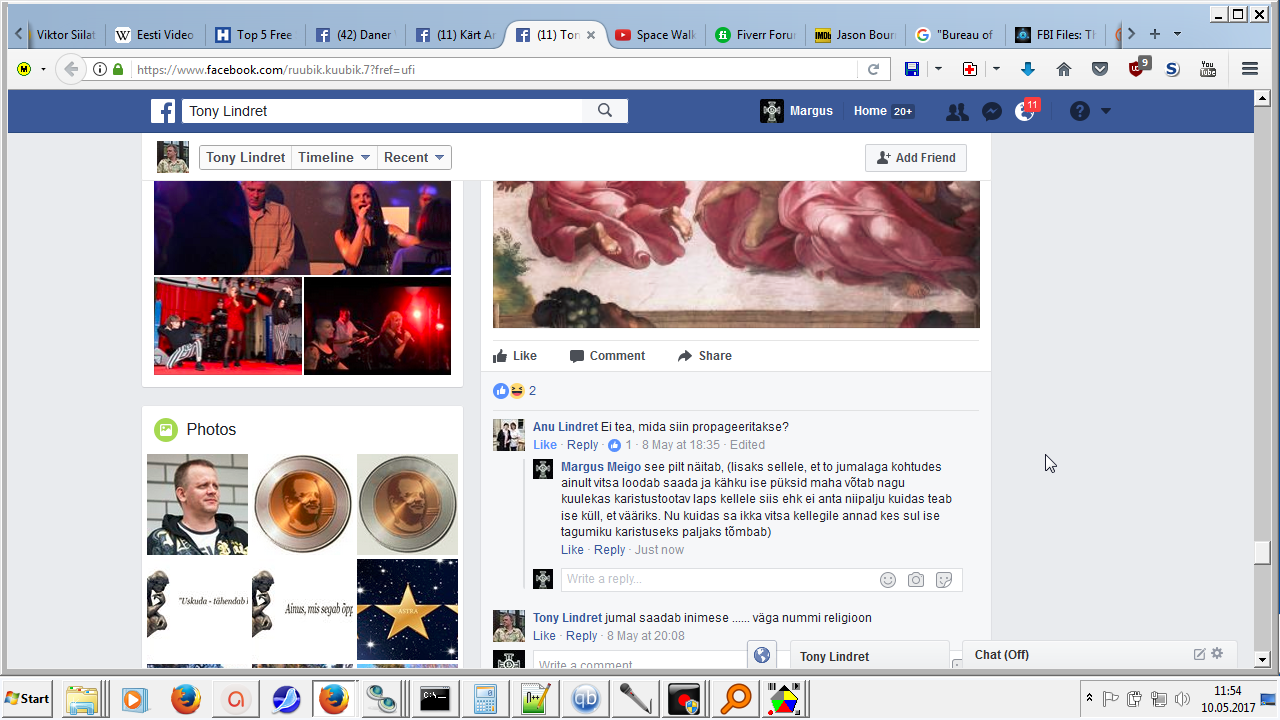Open the Facebook account menu arrow

[x=1106, y=111]
